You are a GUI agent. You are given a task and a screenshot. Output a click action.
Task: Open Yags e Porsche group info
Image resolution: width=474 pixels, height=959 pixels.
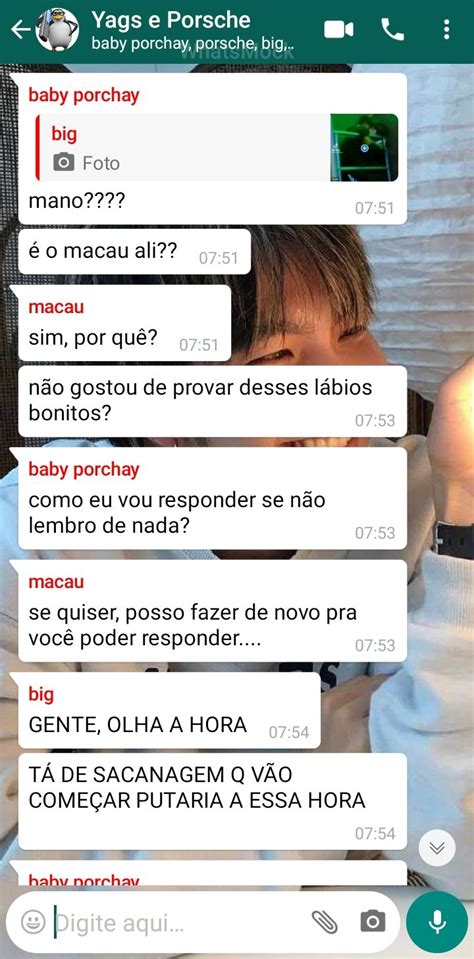click(x=171, y=20)
